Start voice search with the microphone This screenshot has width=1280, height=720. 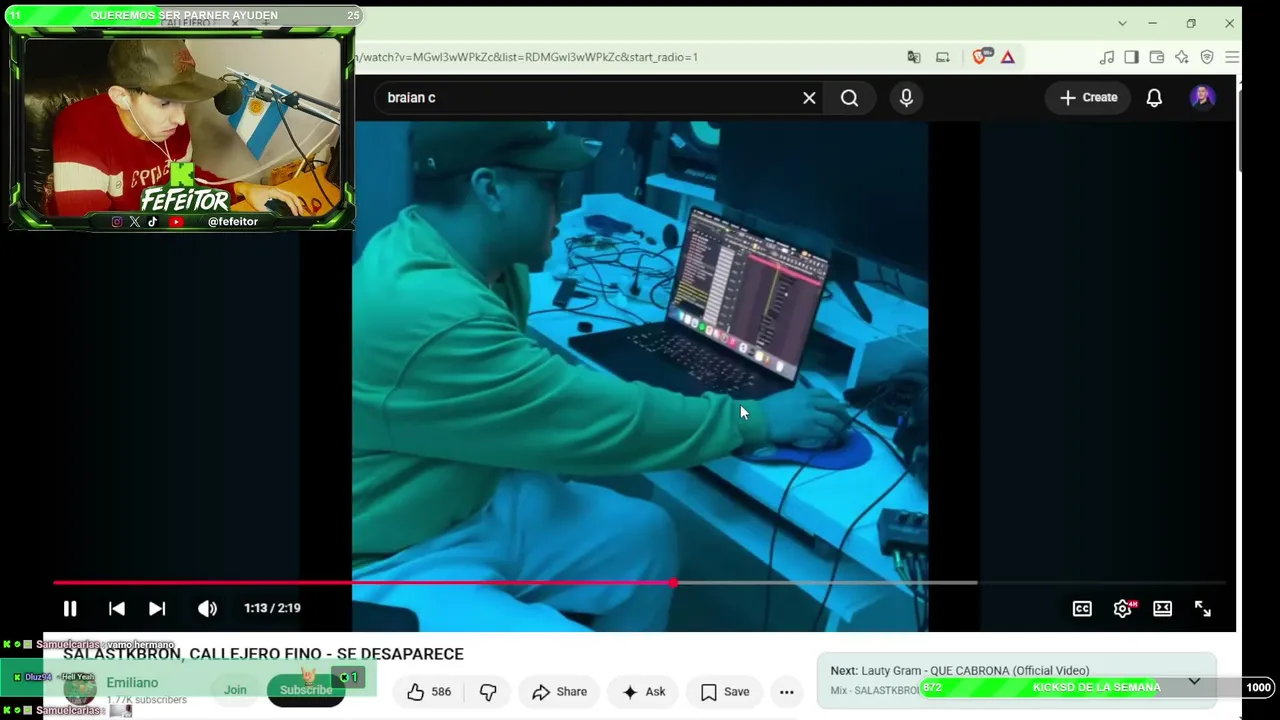(906, 98)
